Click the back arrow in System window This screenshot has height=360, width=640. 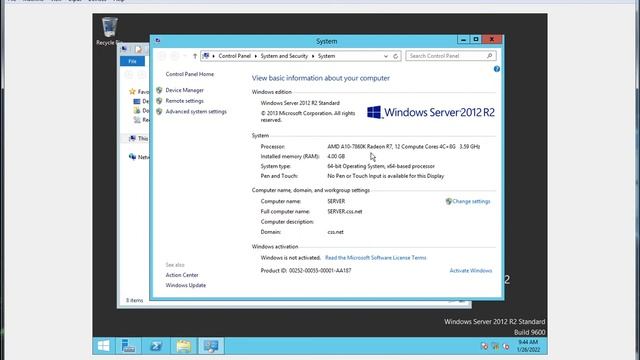(x=162, y=56)
